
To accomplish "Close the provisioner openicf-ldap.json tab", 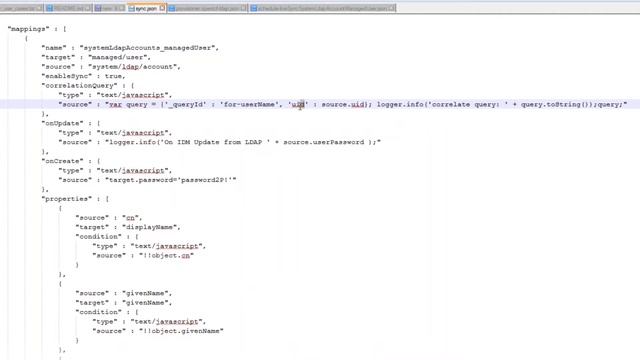I will pos(244,8).
